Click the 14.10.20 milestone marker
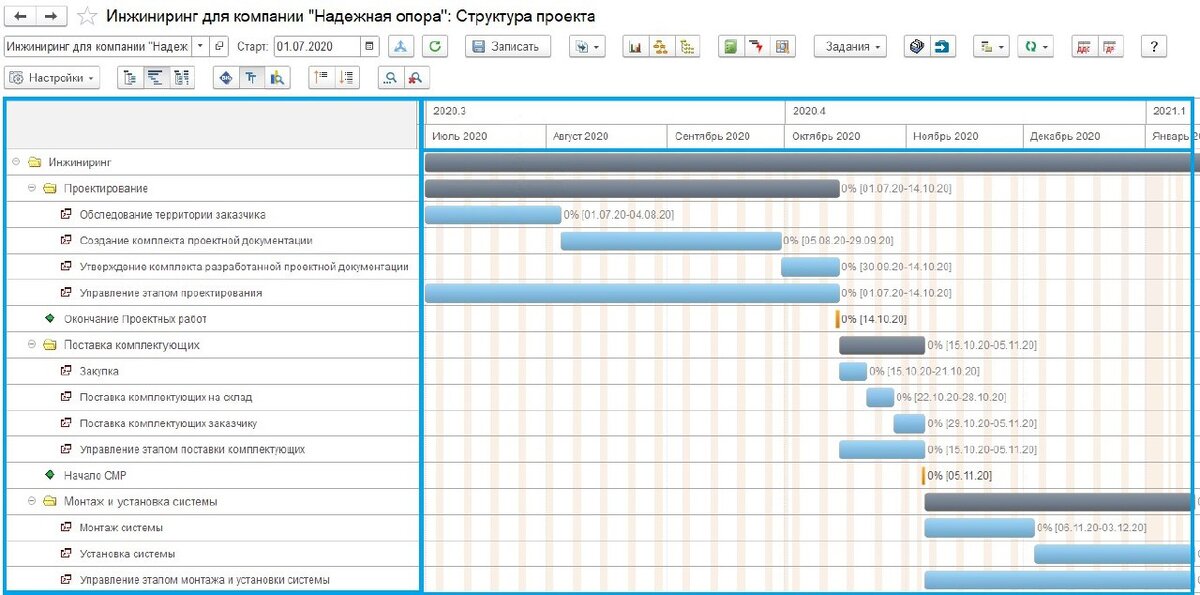Viewport: 1200px width, 595px height. (838, 319)
